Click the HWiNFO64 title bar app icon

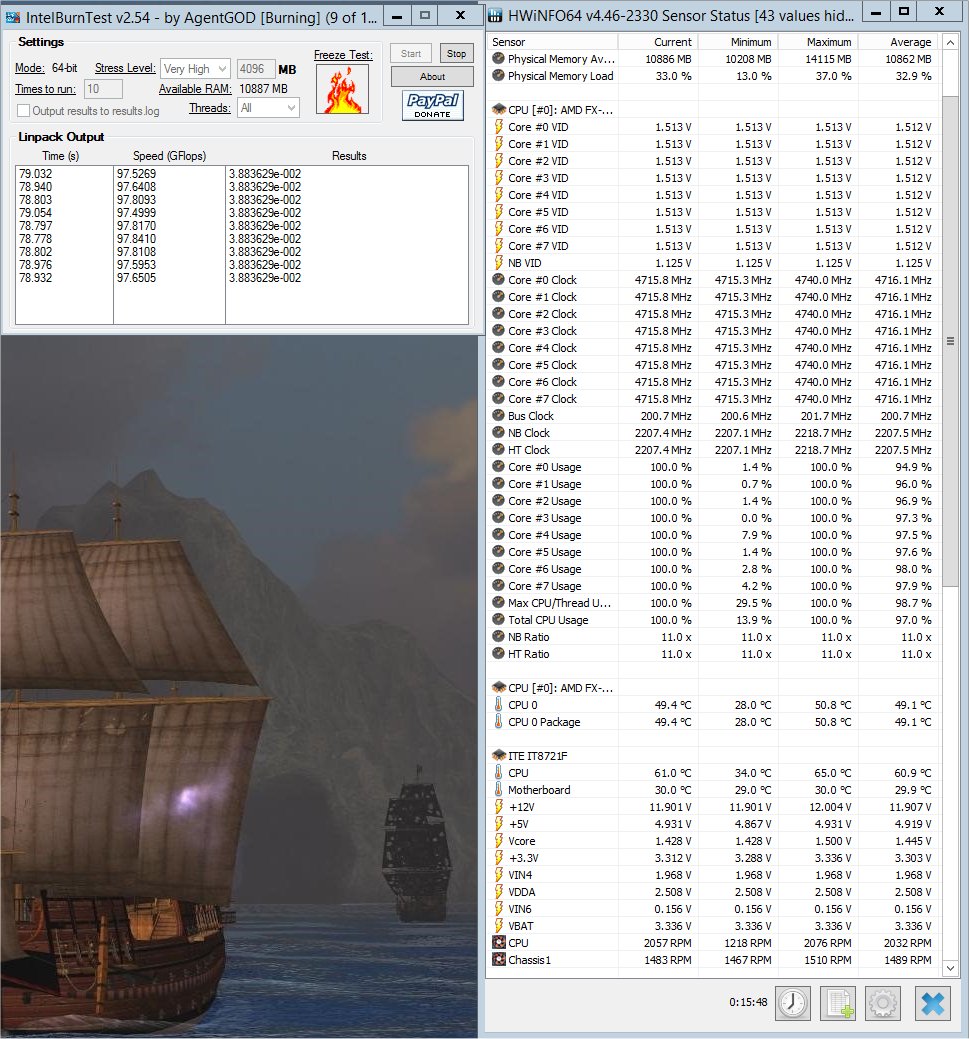495,15
